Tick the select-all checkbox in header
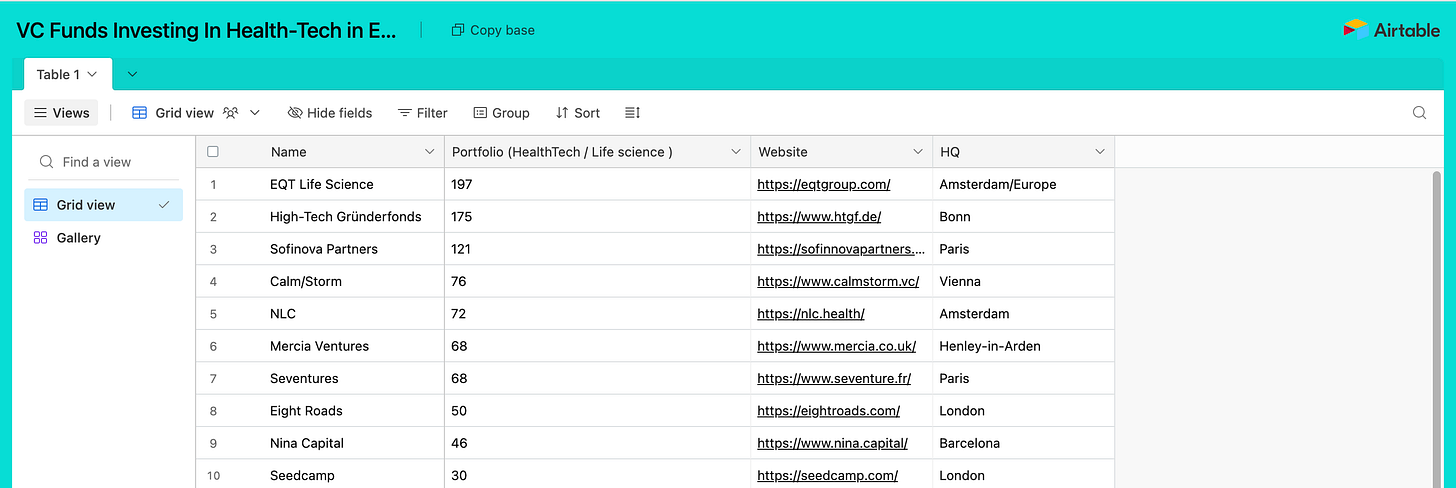 [x=213, y=152]
